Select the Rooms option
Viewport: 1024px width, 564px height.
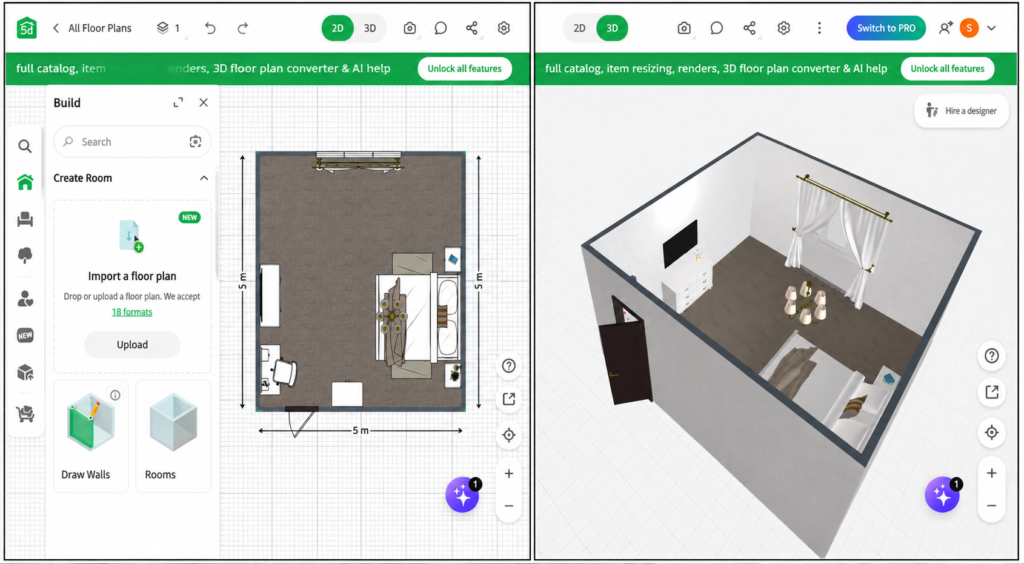173,437
